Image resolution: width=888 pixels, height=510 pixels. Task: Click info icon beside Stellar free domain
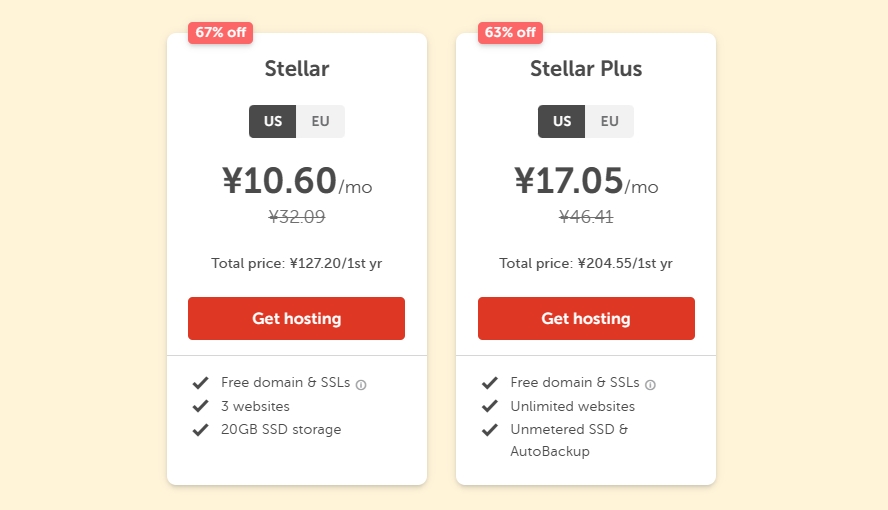361,384
